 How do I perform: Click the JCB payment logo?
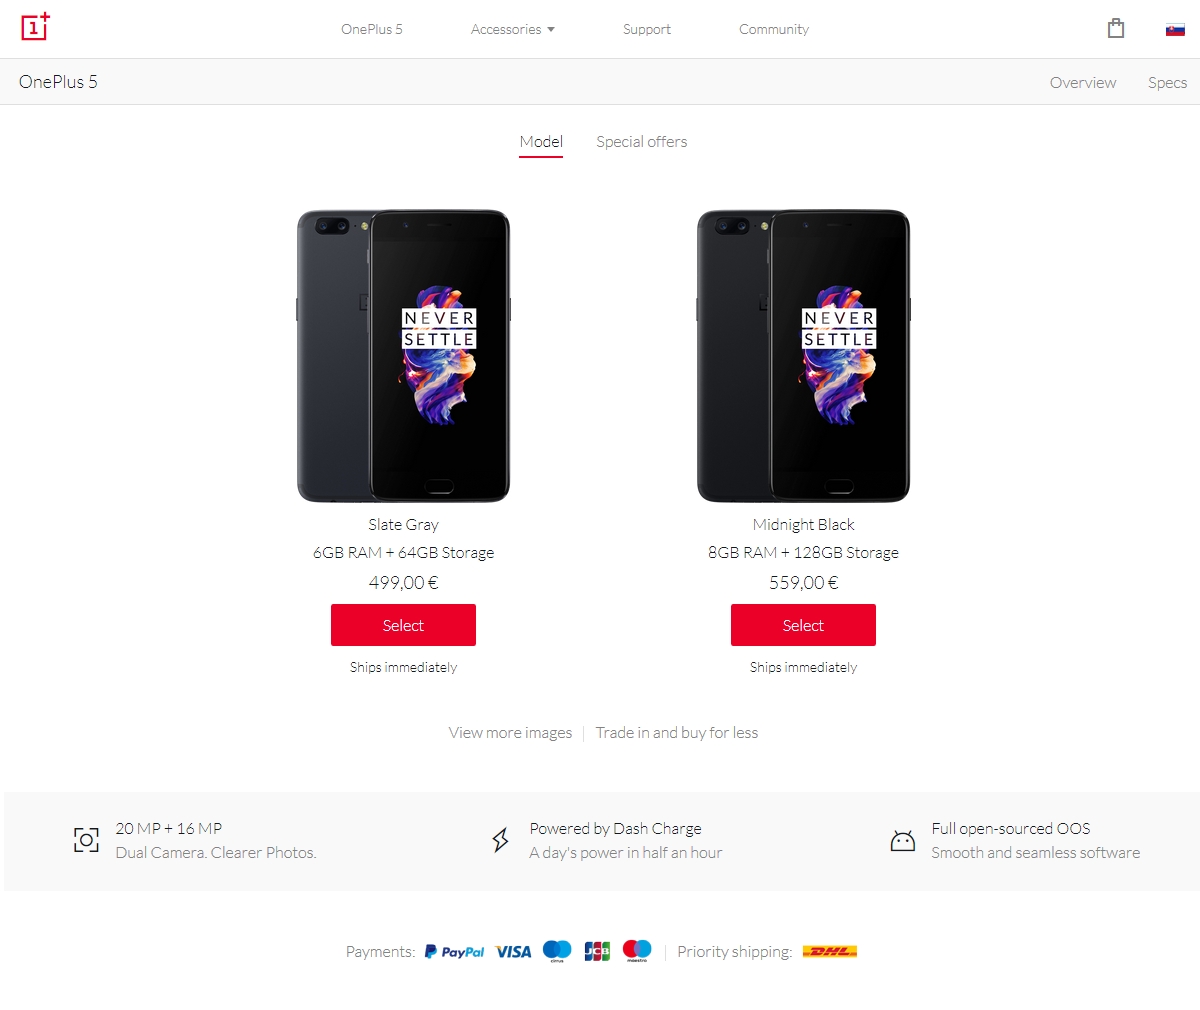click(x=597, y=951)
